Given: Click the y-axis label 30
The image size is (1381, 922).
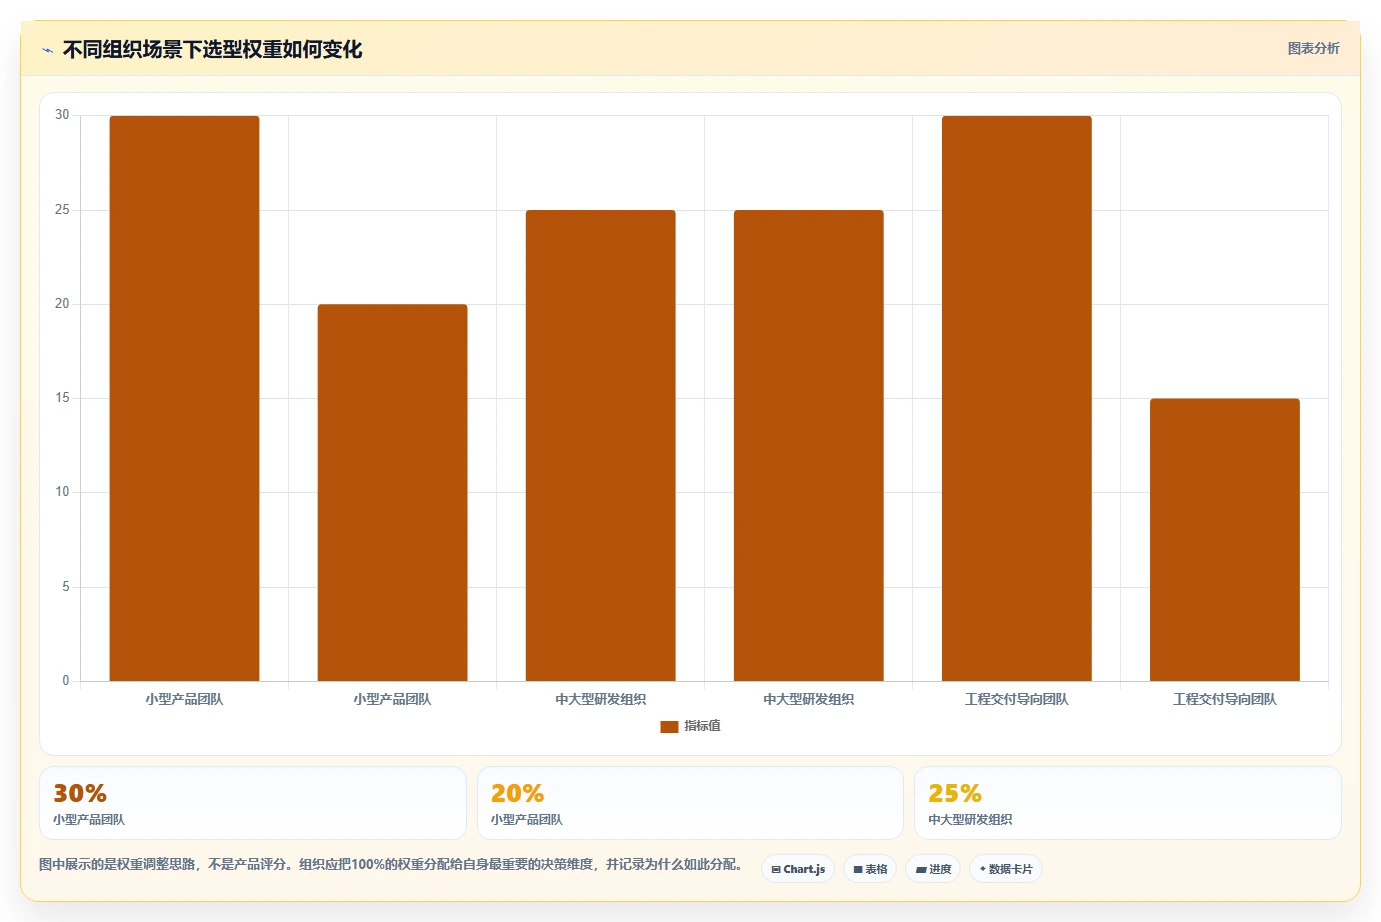Looking at the screenshot, I should [x=62, y=115].
